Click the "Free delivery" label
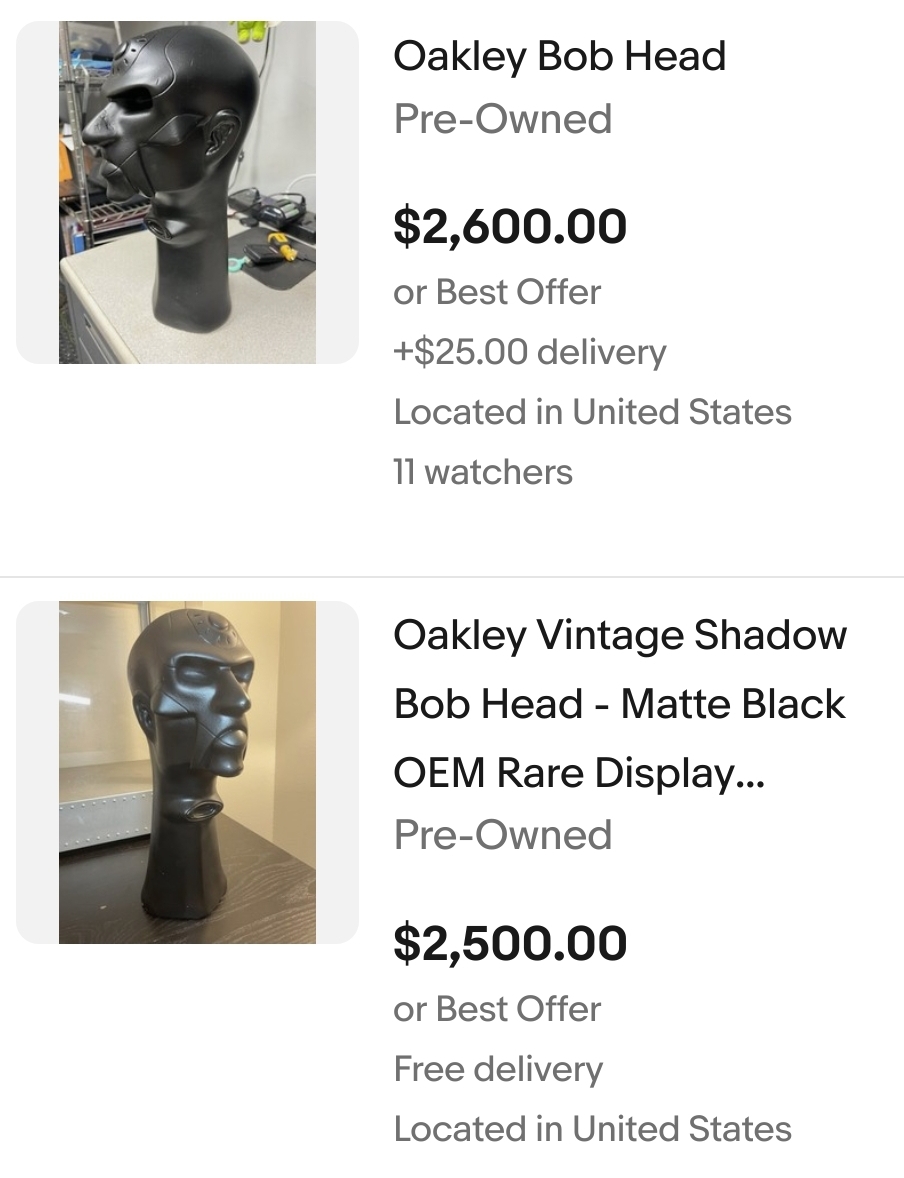The width and height of the screenshot is (904, 1178). point(498,1069)
